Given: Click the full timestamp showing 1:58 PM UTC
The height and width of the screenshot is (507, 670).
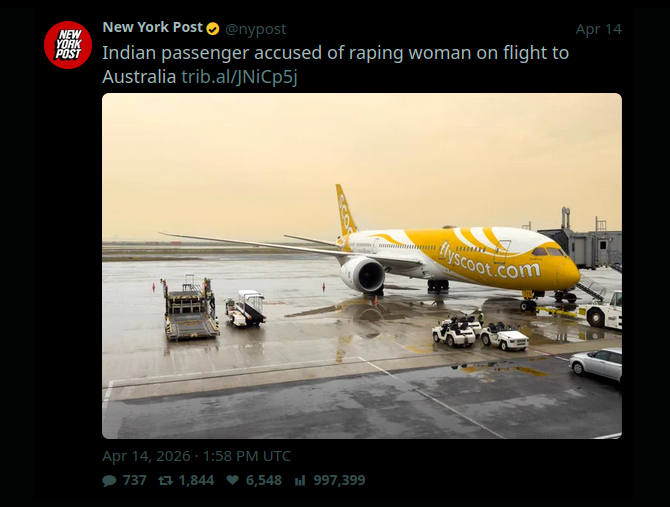Looking at the screenshot, I should click(196, 456).
